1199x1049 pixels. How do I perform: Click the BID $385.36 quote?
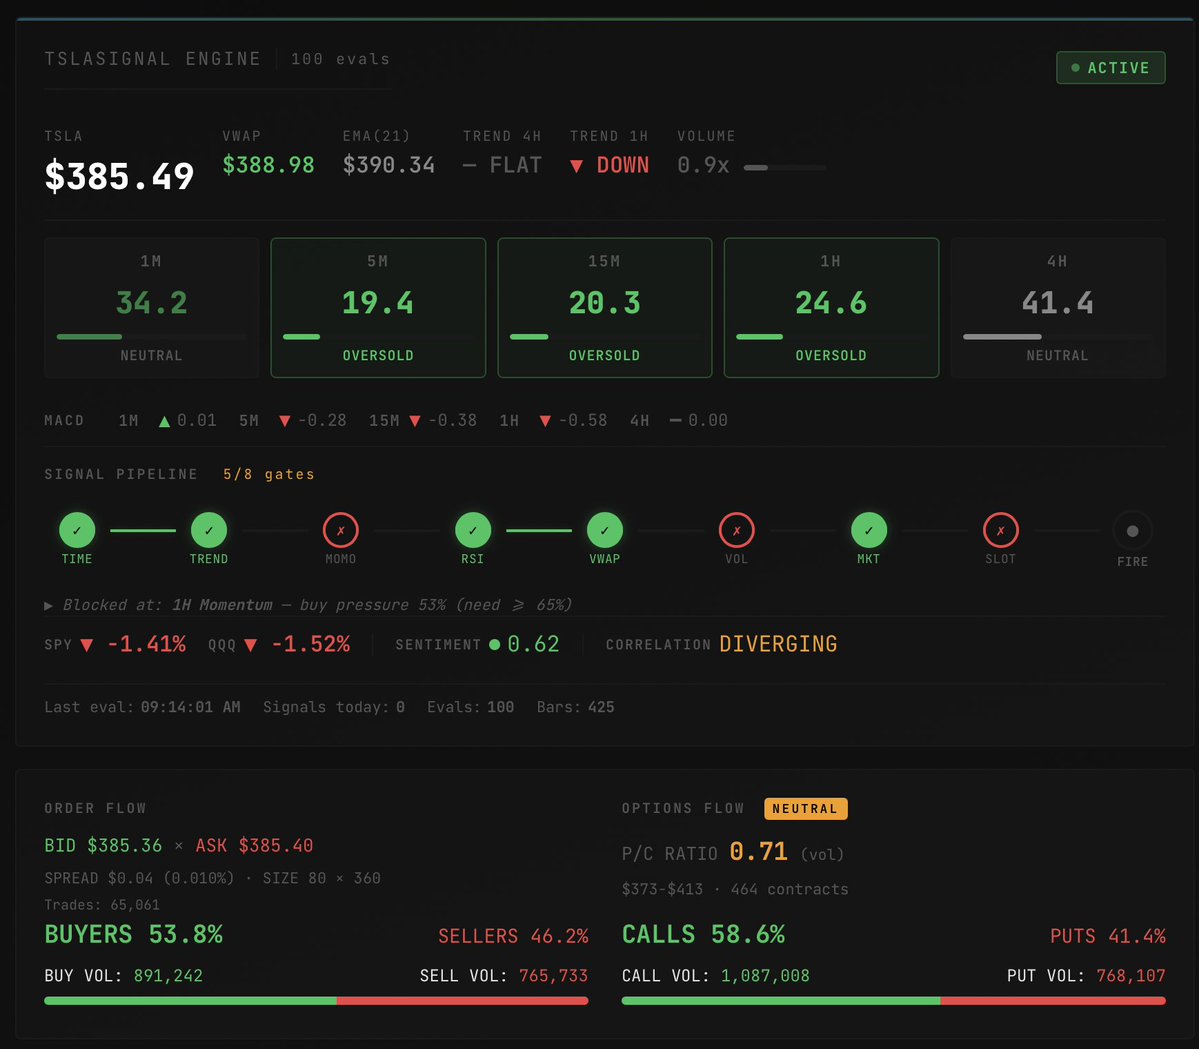103,846
